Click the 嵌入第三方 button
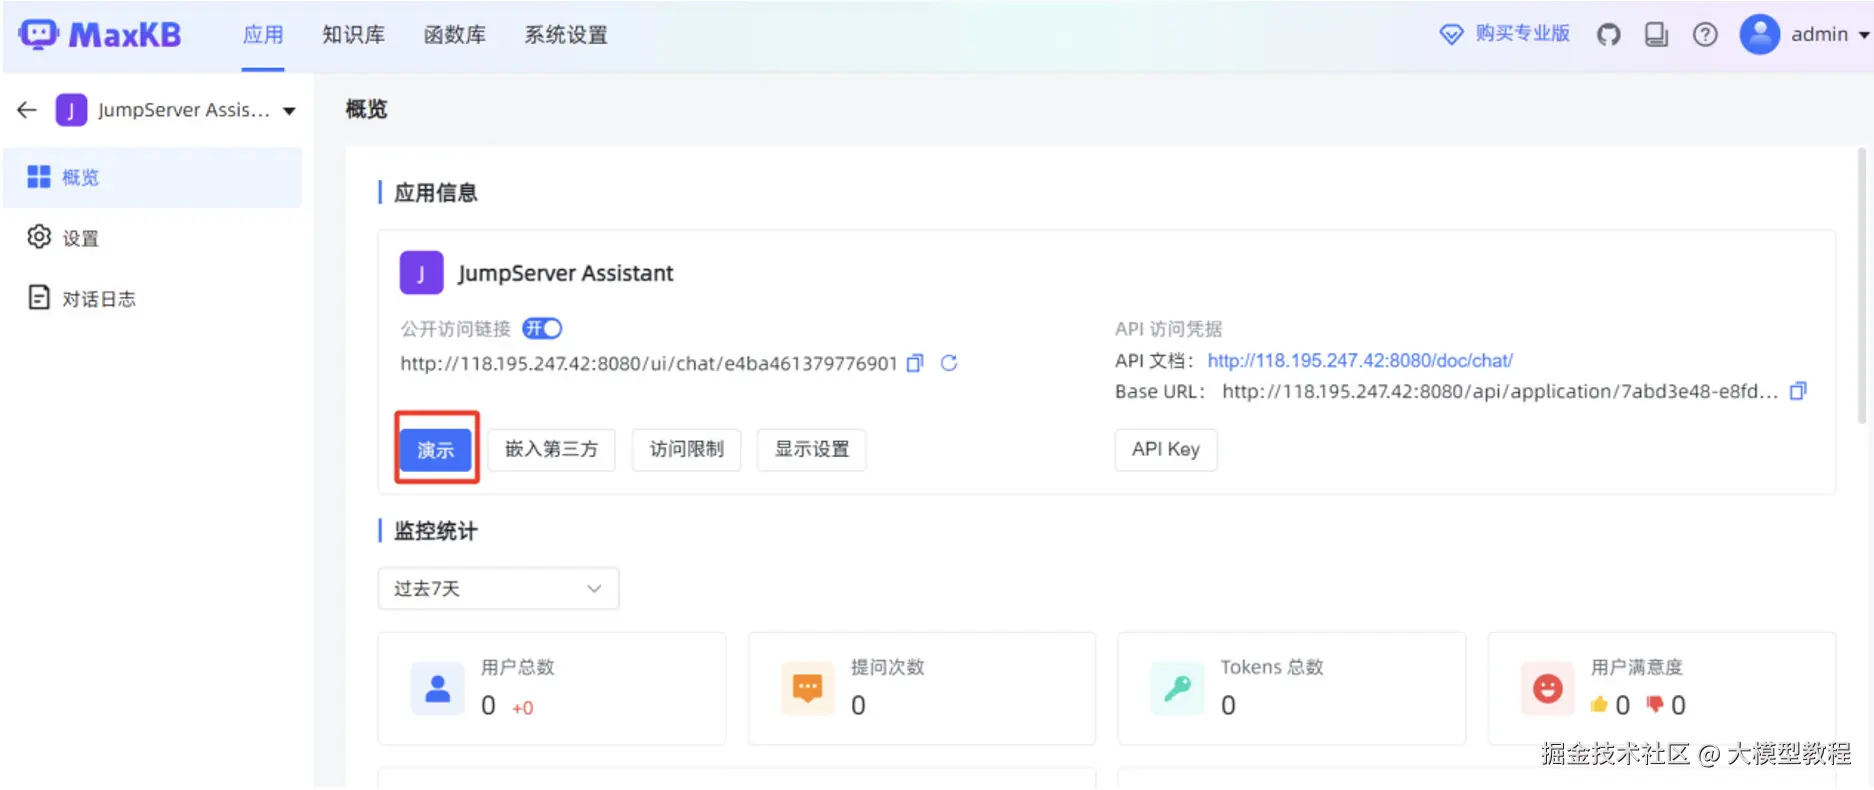Screen dimensions: 1874x790 point(551,450)
